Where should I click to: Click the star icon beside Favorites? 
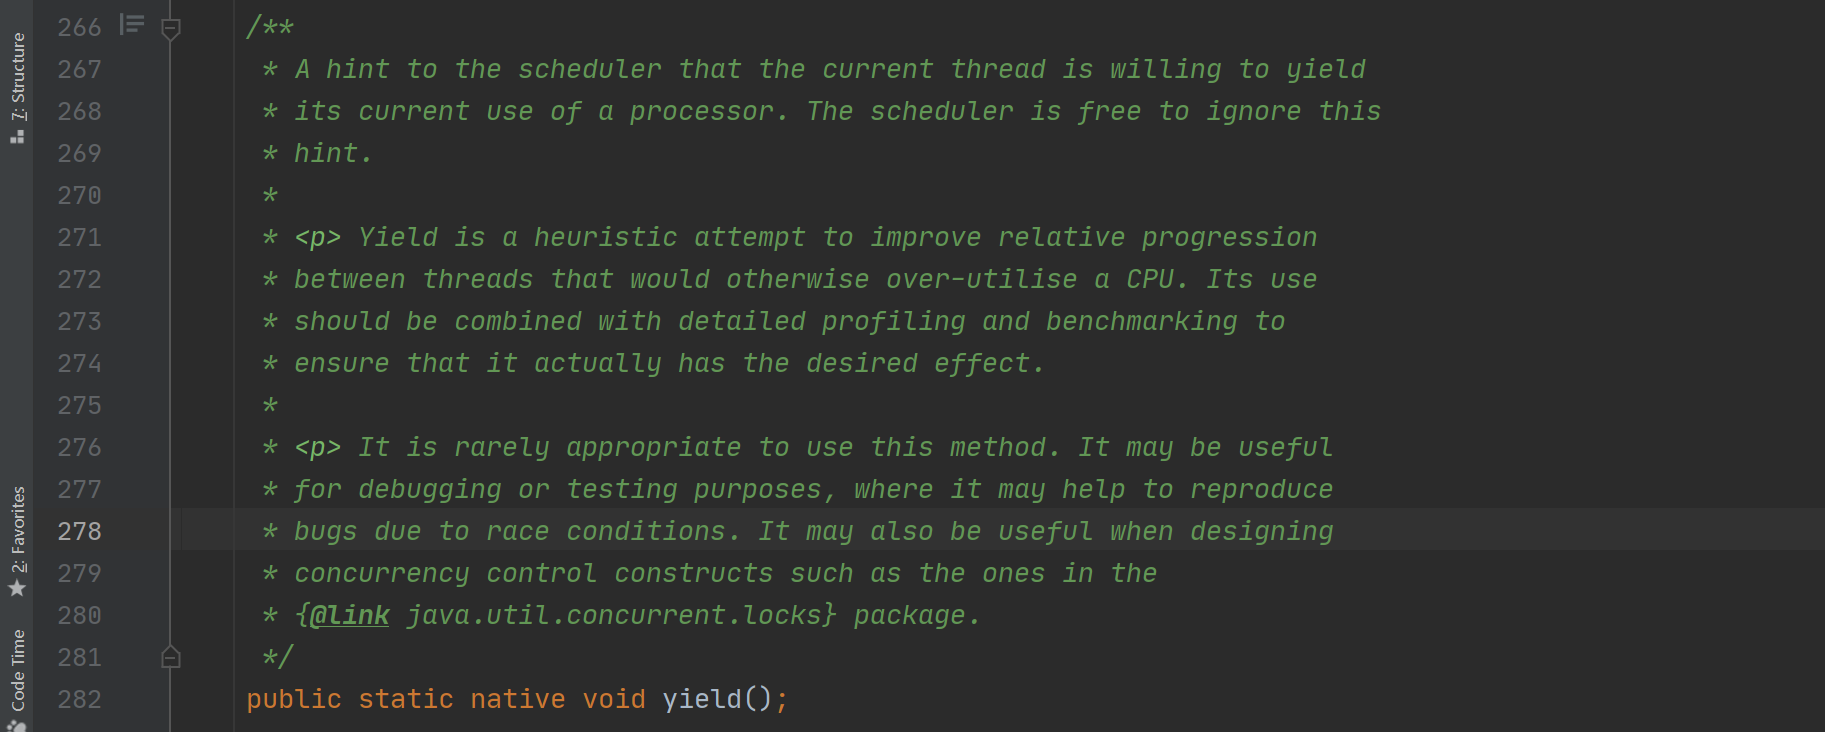coord(17,588)
